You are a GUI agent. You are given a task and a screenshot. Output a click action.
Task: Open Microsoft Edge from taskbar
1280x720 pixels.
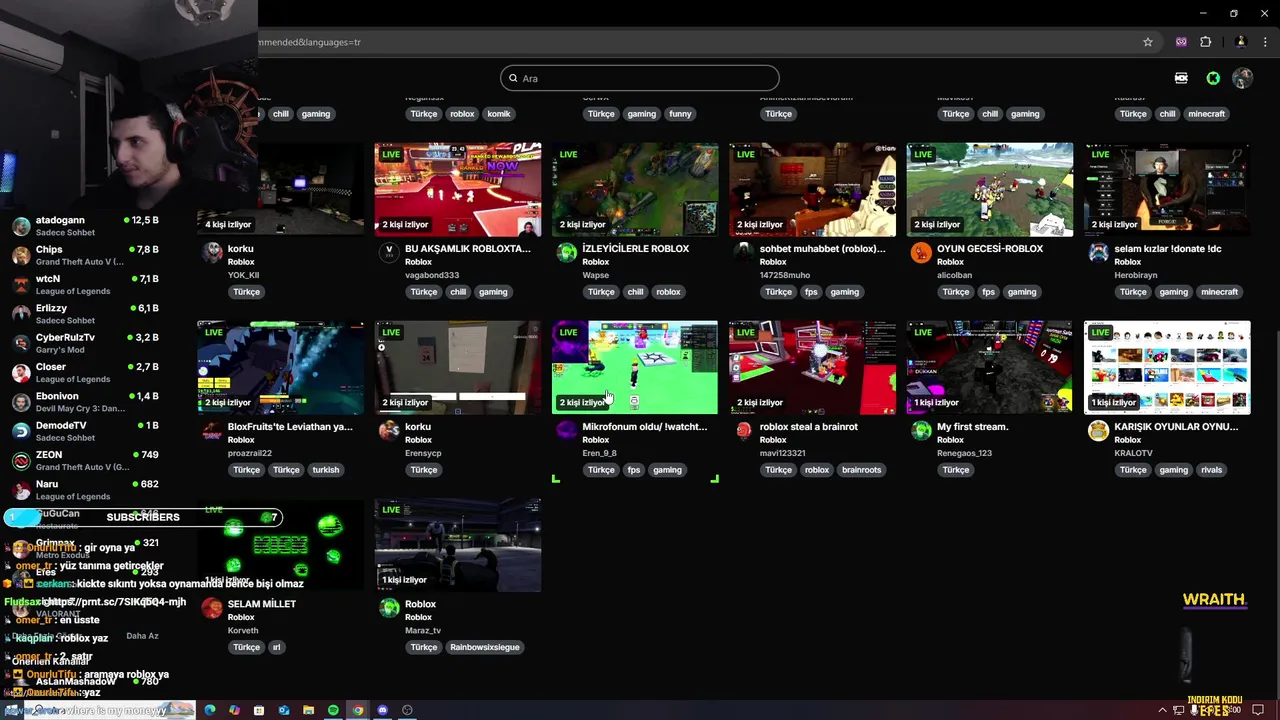(x=210, y=710)
